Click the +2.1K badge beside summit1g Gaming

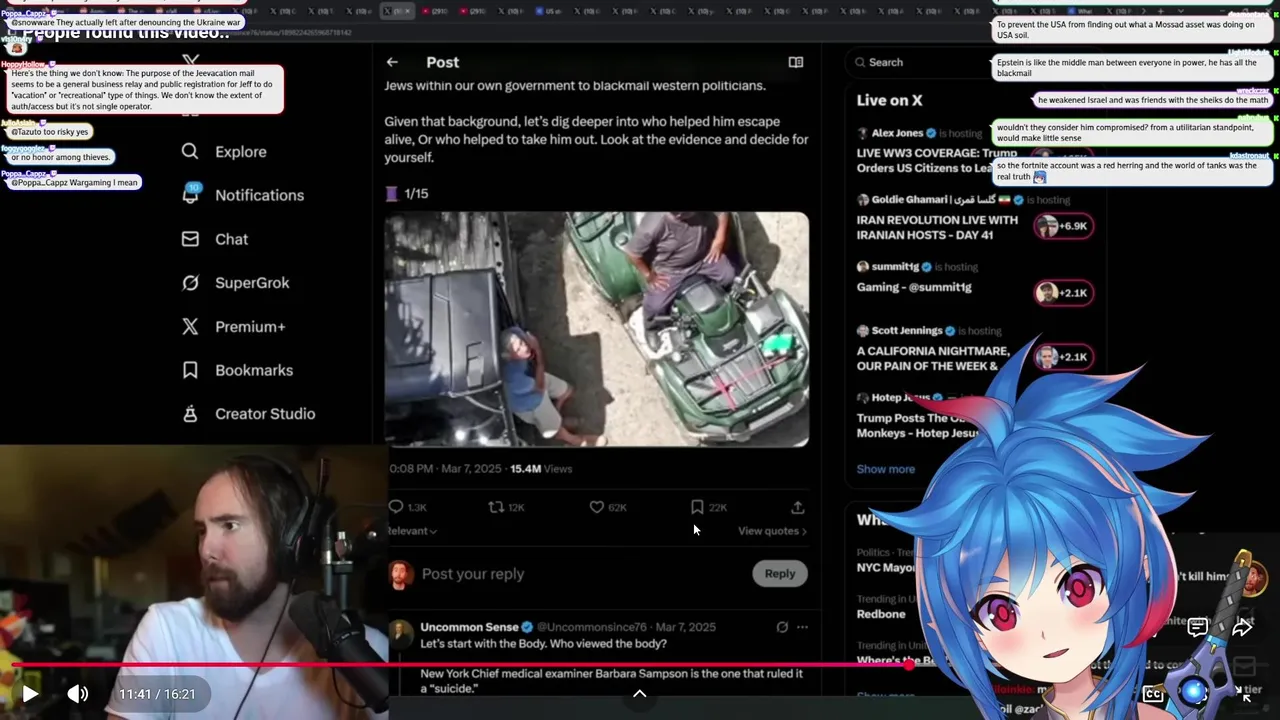tap(1064, 293)
